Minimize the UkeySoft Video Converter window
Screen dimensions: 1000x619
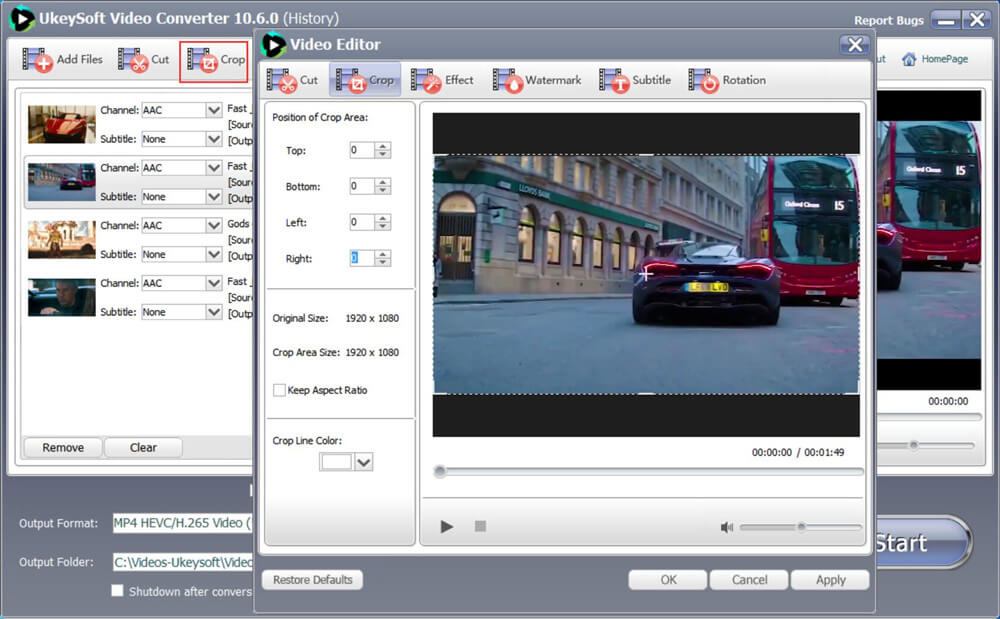coord(946,20)
